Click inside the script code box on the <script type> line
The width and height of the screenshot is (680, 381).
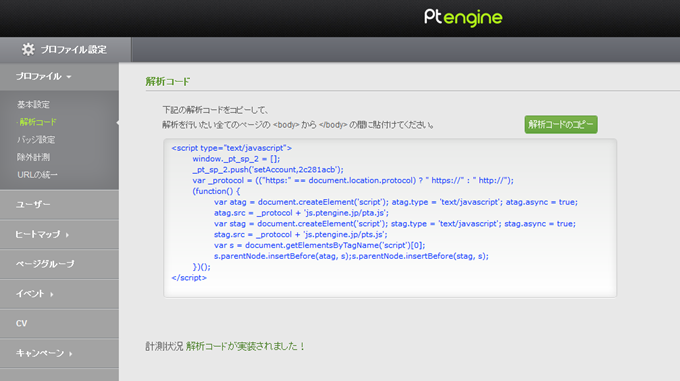(x=232, y=148)
